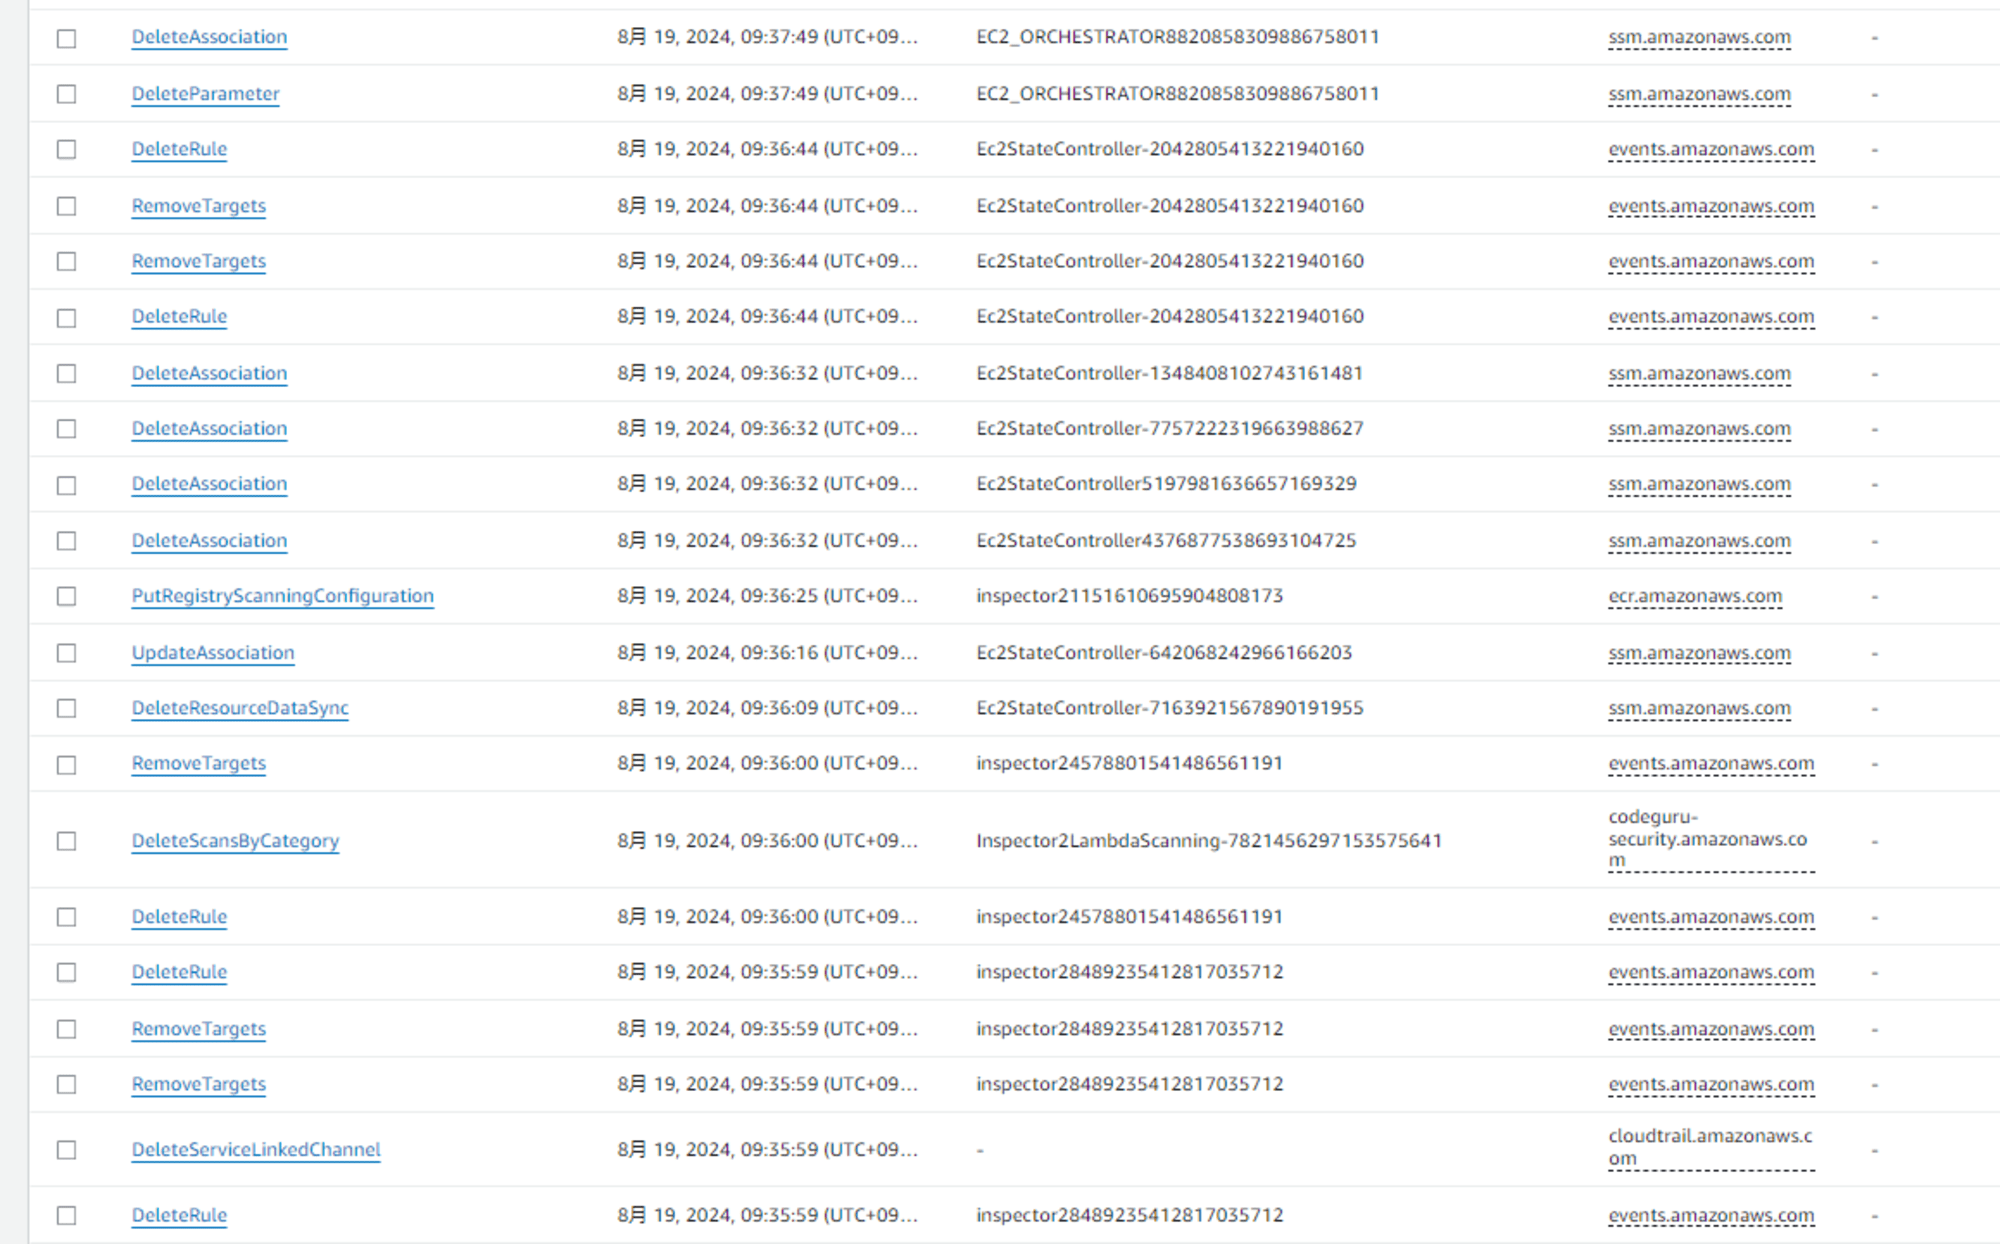Screen dimensions: 2000x1244
Task: Open the DeleteParameter event details
Action: (x=206, y=93)
